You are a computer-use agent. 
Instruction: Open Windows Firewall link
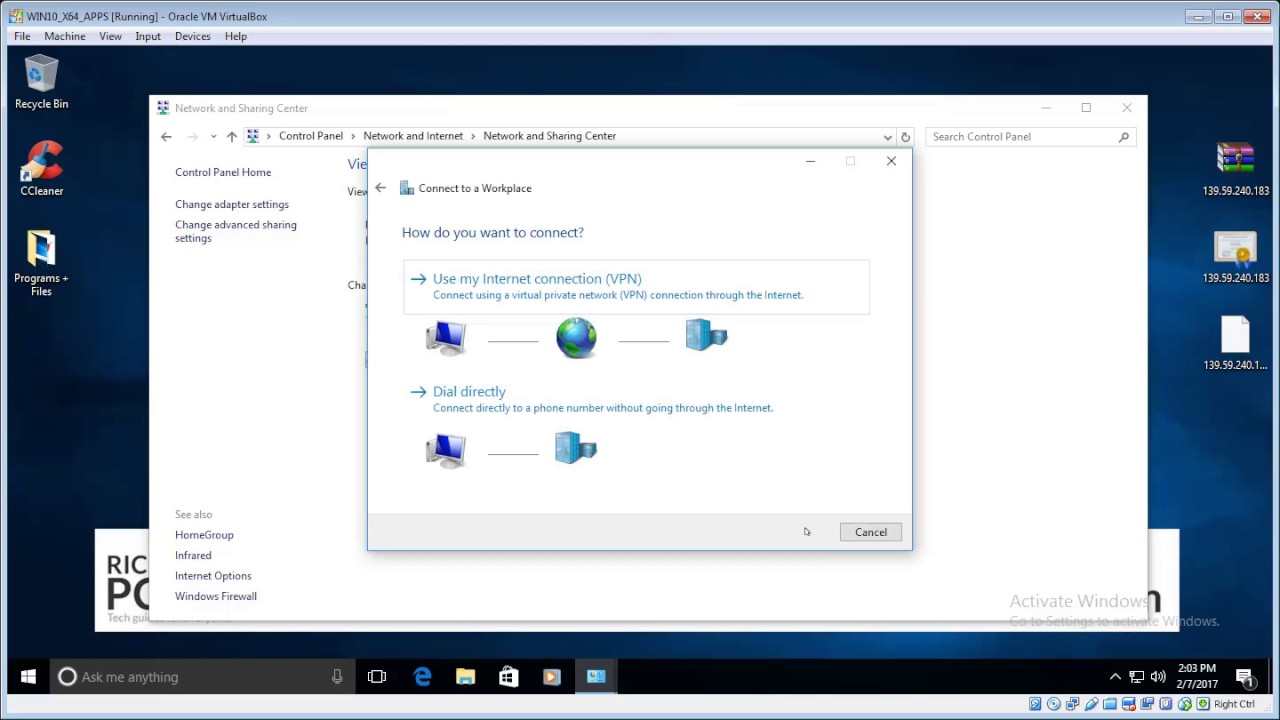pos(216,596)
